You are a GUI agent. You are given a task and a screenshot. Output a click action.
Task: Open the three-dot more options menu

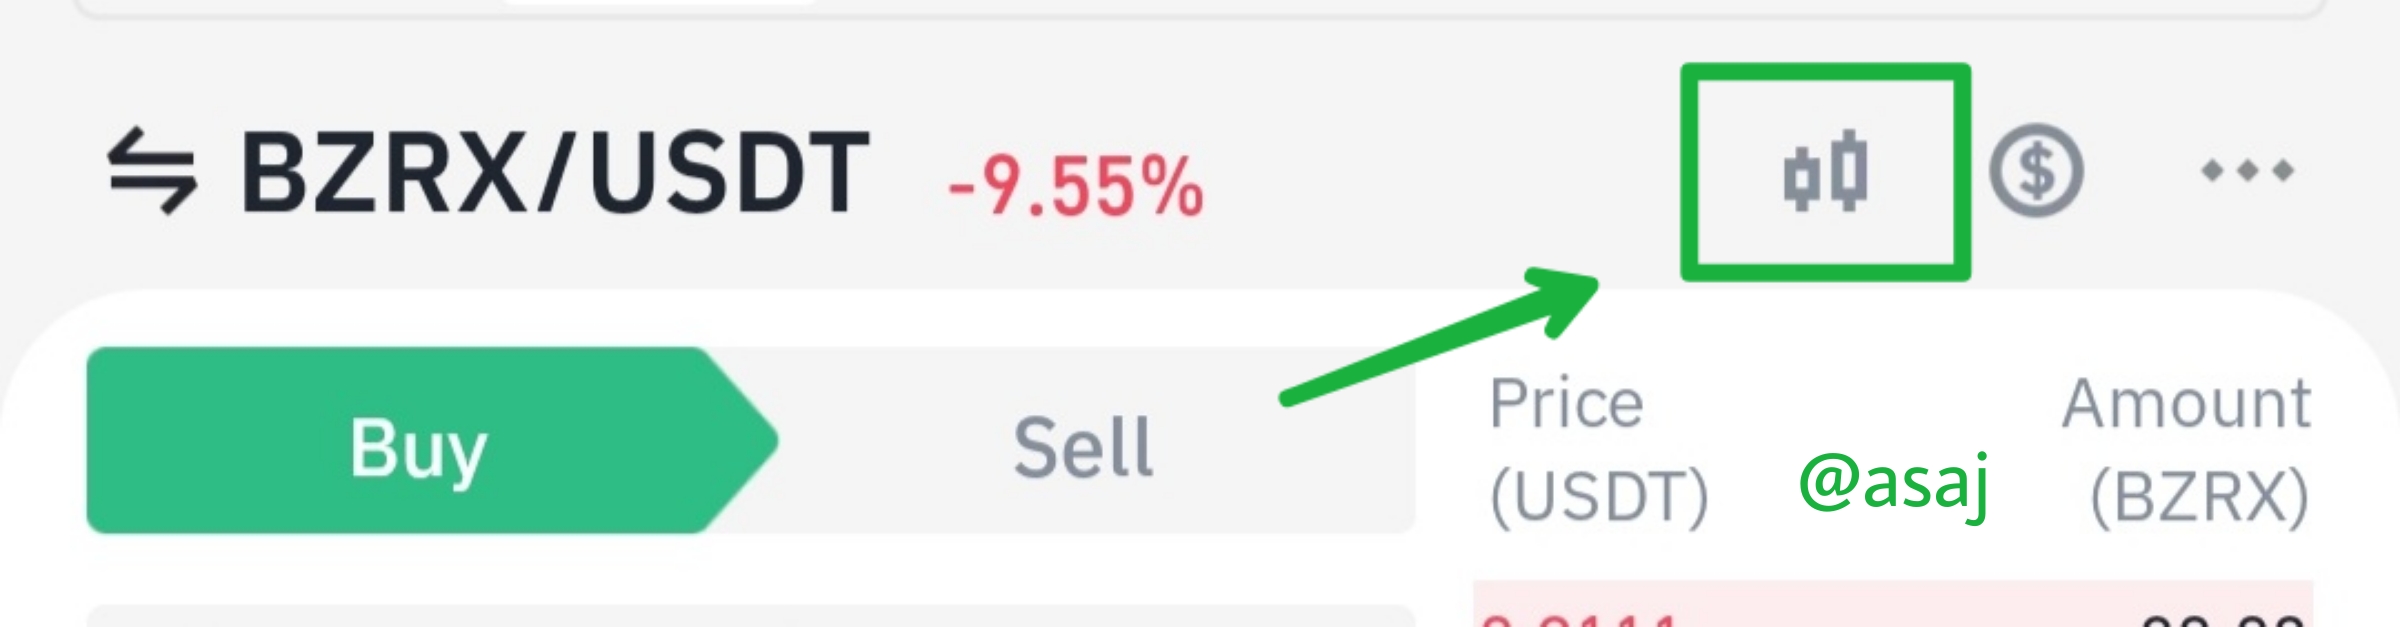click(2247, 171)
